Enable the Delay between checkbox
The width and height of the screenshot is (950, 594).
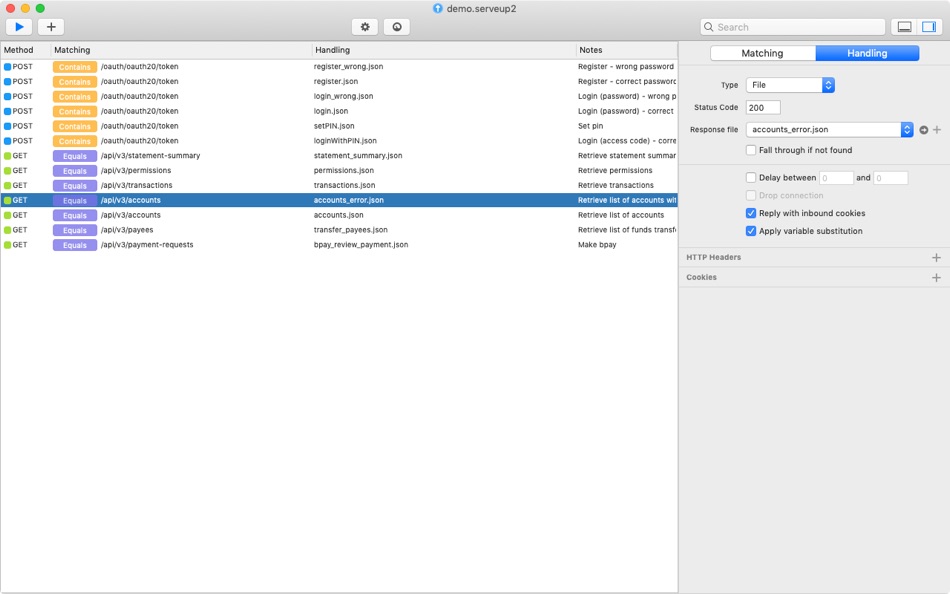(751, 178)
